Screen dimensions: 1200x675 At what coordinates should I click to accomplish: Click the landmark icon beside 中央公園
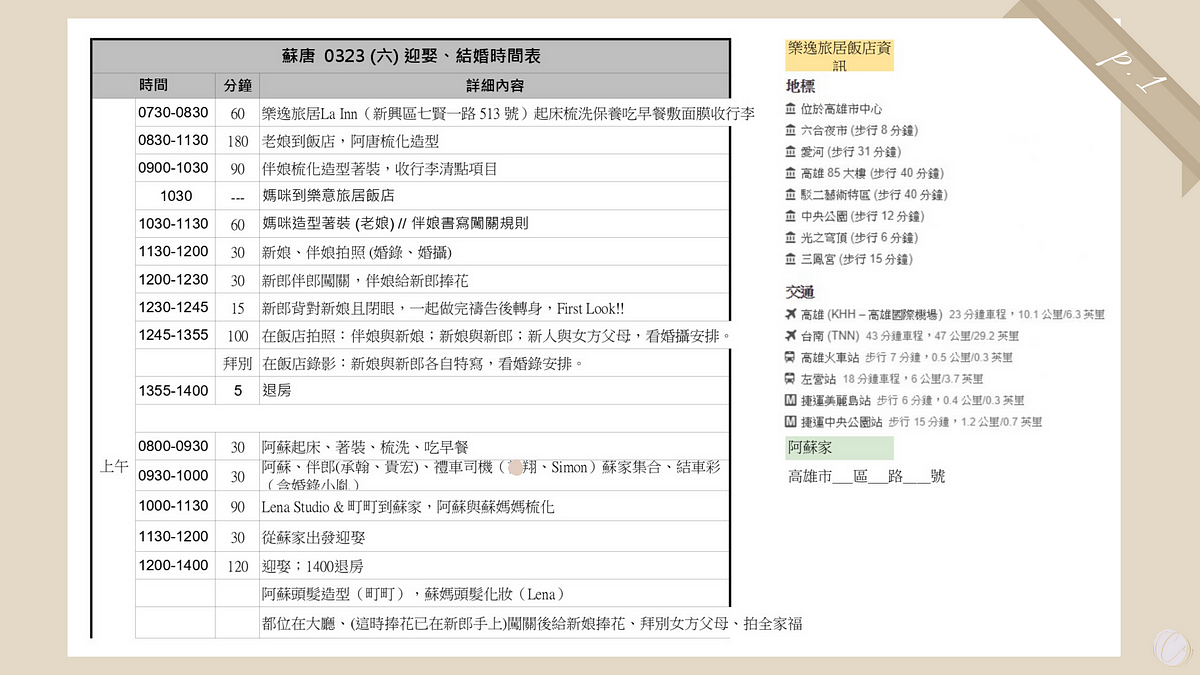point(791,216)
